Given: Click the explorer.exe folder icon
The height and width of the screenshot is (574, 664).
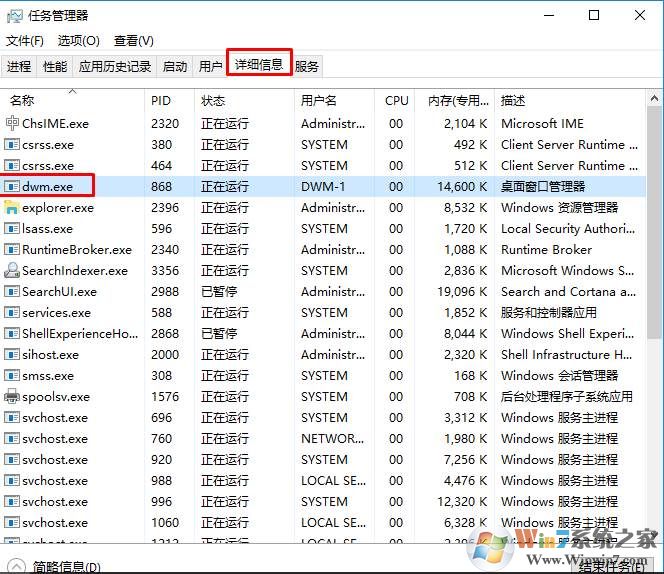Looking at the screenshot, I should tap(12, 208).
